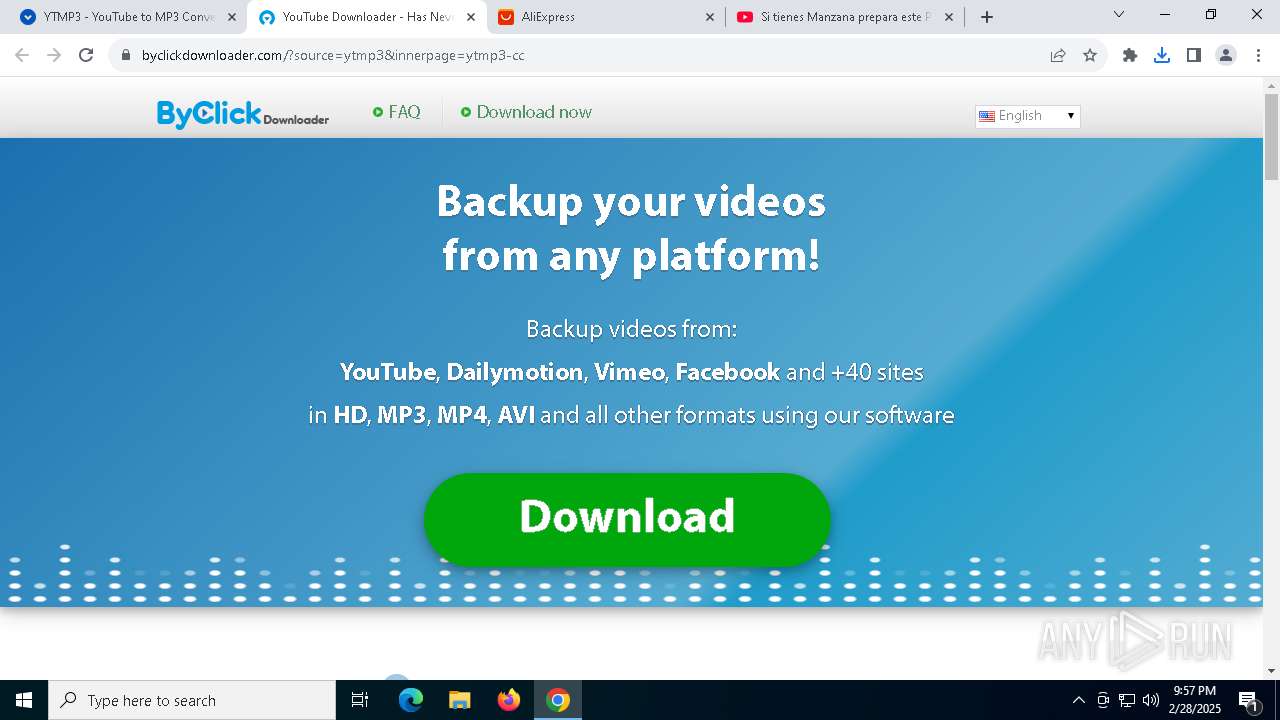Open the volume speaker tray icon
The height and width of the screenshot is (720, 1280).
[x=1151, y=700]
